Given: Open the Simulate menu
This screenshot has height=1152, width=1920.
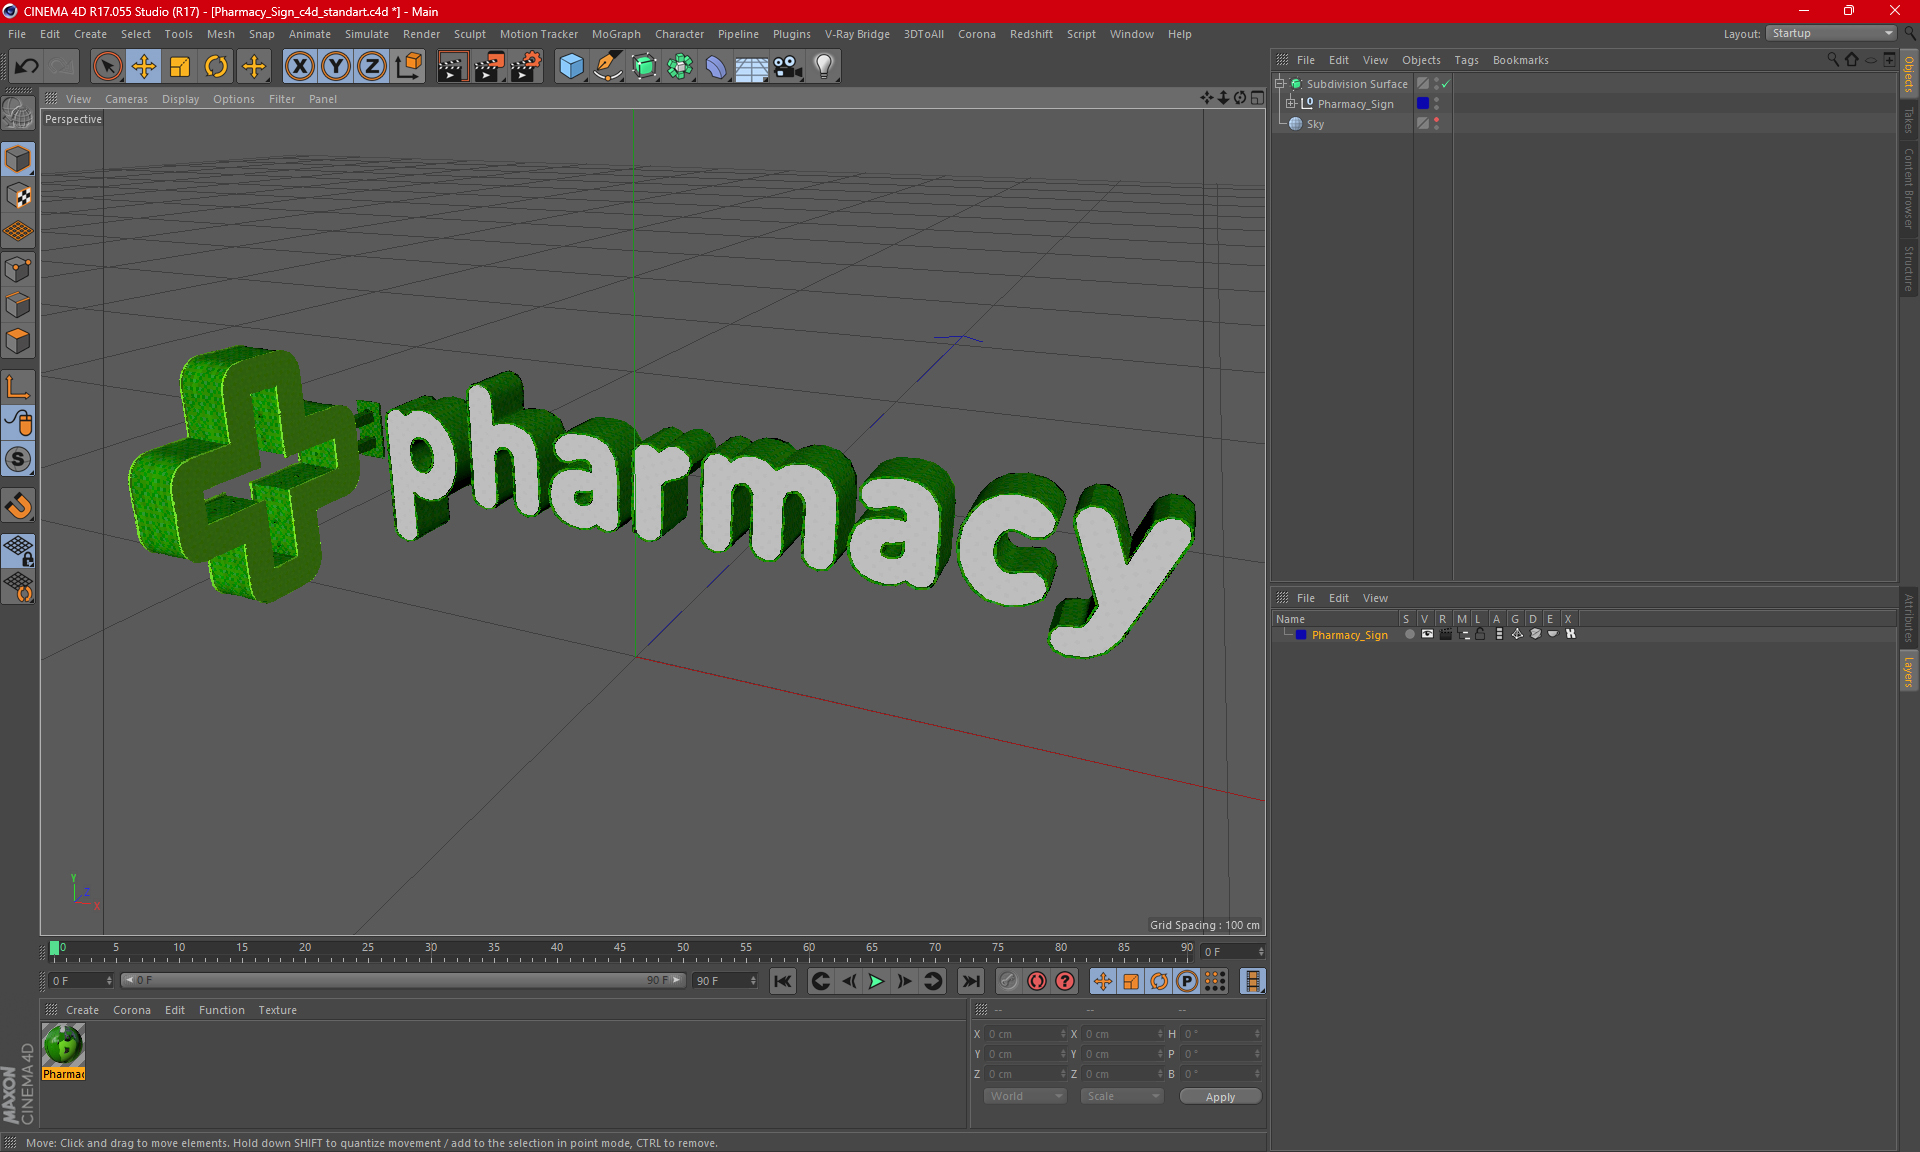Looking at the screenshot, I should [x=366, y=34].
